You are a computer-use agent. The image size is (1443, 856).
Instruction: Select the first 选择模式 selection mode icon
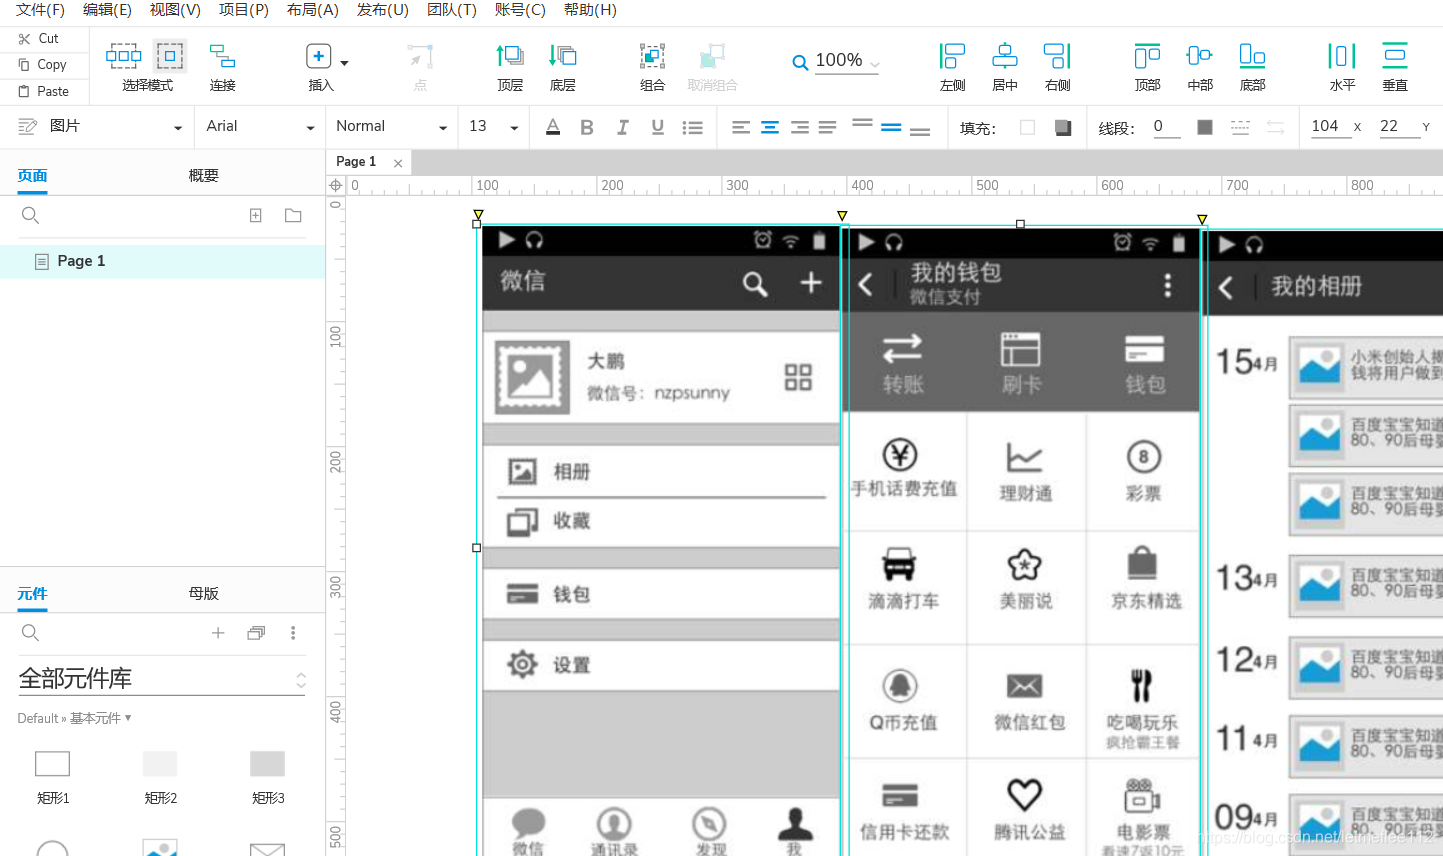pos(124,55)
